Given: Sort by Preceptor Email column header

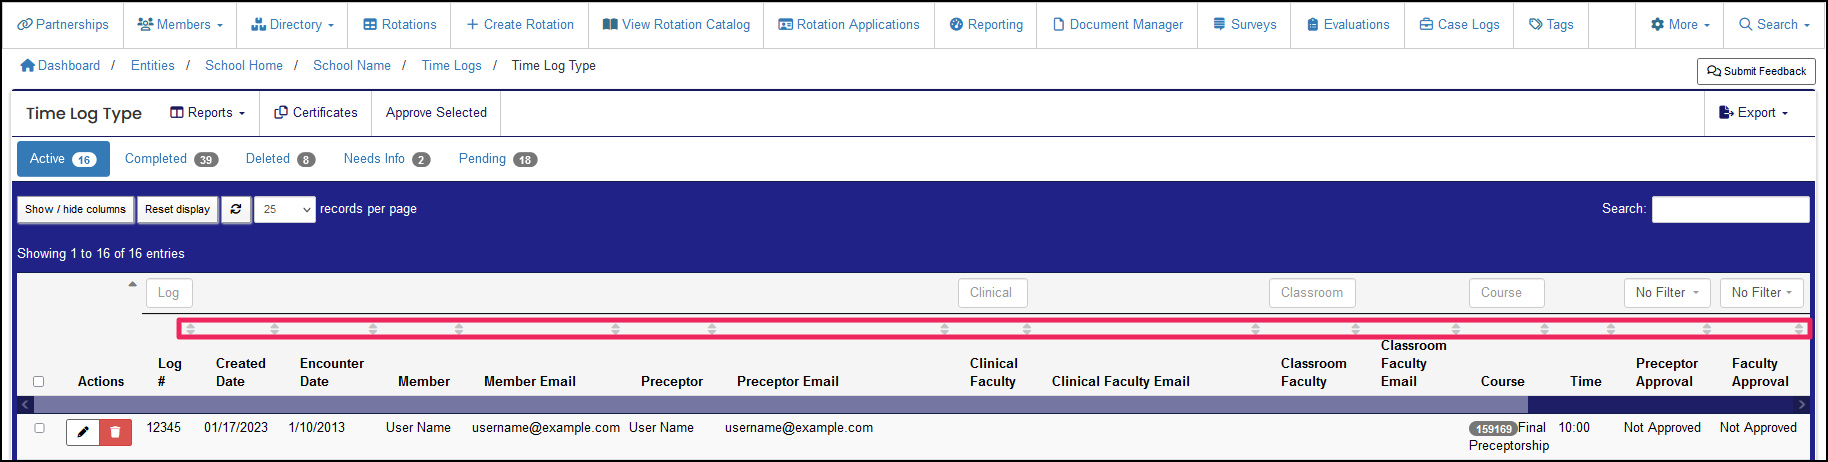Looking at the screenshot, I should 788,381.
